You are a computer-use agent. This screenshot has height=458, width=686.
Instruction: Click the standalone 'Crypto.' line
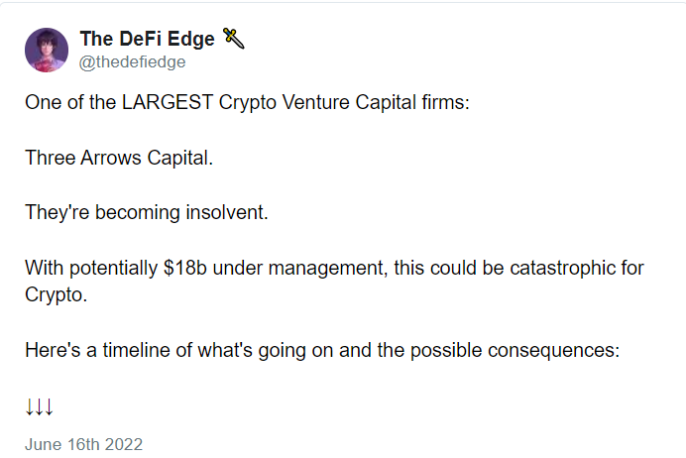(56, 295)
